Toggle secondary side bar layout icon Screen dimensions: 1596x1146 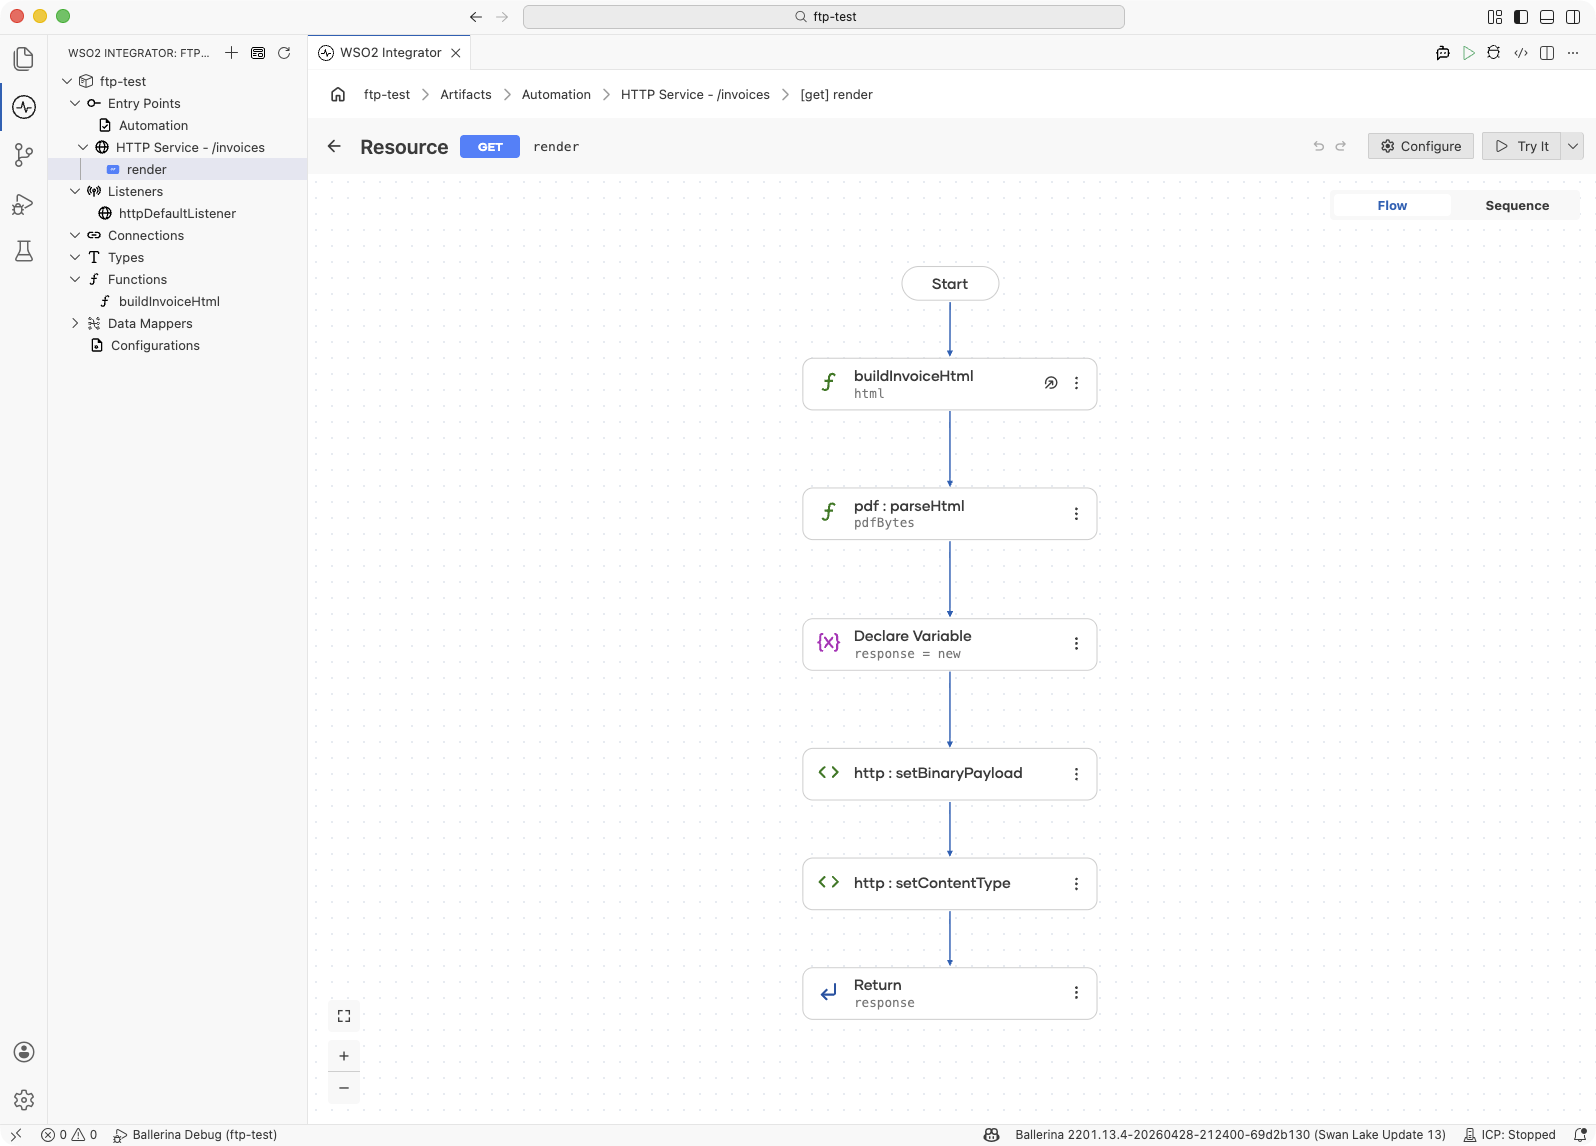1573,17
